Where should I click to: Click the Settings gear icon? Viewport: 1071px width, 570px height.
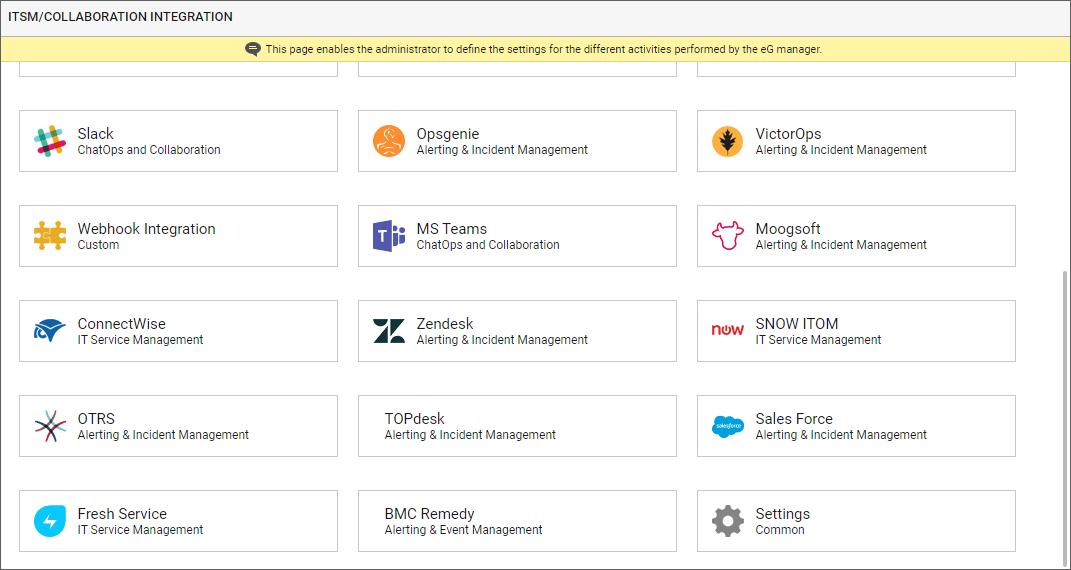(727, 521)
